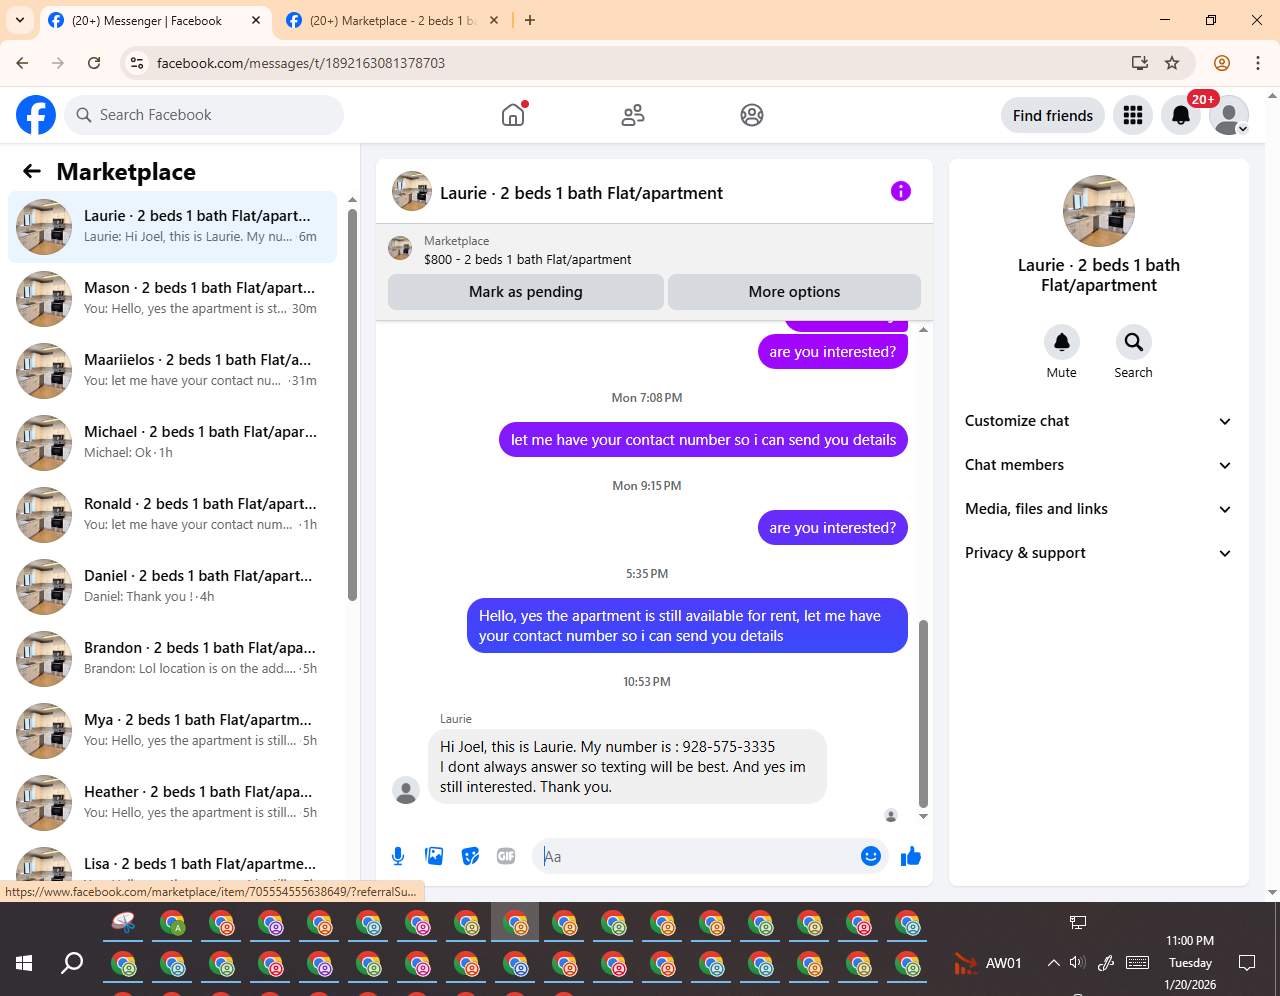Open Michael conversation in chat list

pyautogui.click(x=172, y=443)
